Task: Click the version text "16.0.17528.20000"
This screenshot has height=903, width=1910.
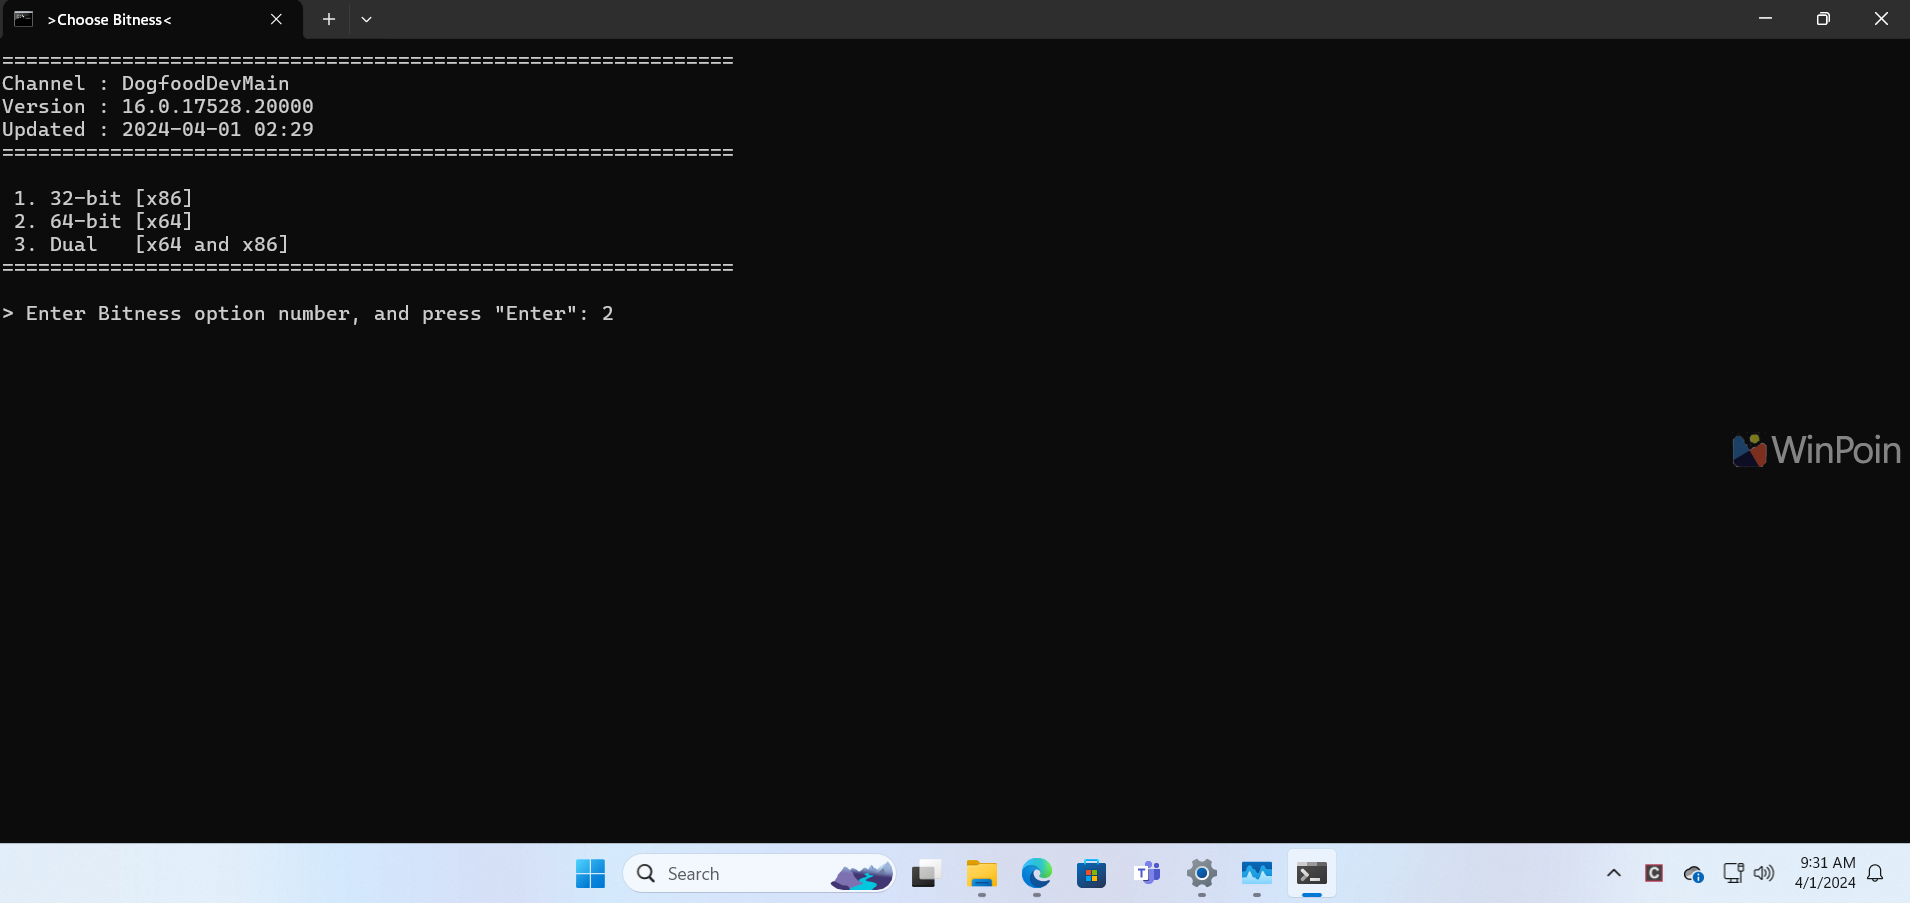Action: [217, 106]
